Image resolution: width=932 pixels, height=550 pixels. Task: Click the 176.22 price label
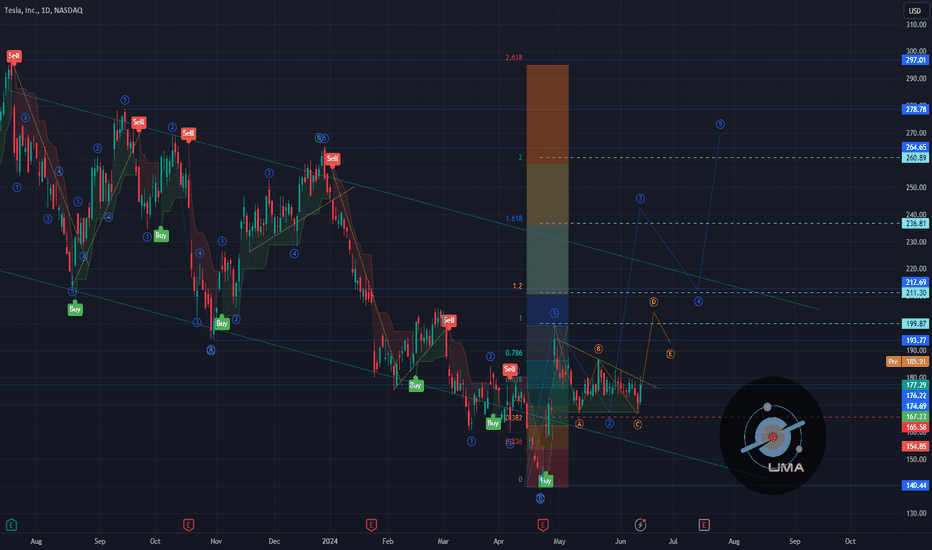[x=915, y=395]
